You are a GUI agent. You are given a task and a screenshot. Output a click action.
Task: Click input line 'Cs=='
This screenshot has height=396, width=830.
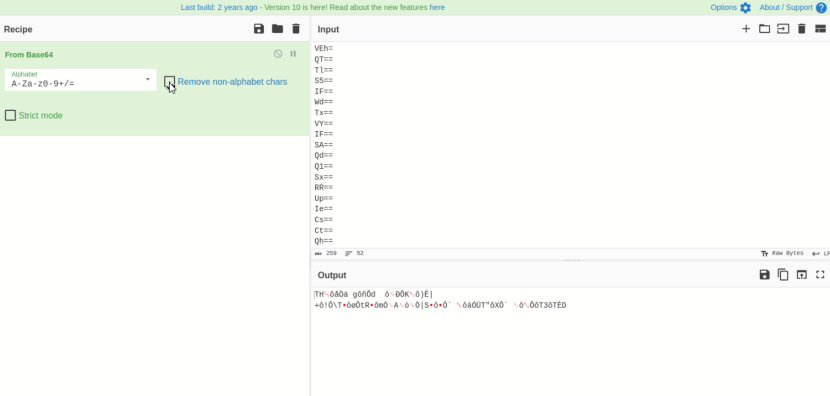pyautogui.click(x=323, y=220)
